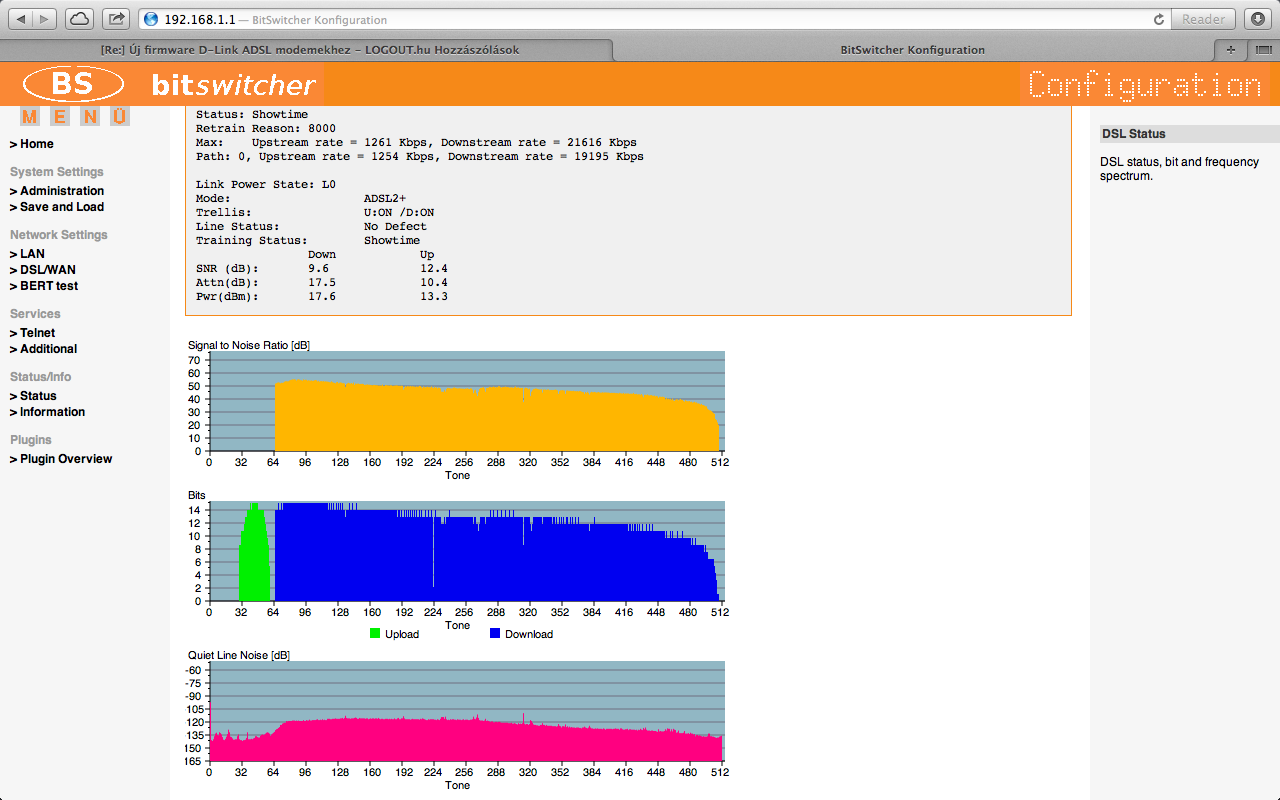This screenshot has width=1280, height=800.
Task: Select the BitSwitcher Konfiguration tab
Action: [x=912, y=50]
